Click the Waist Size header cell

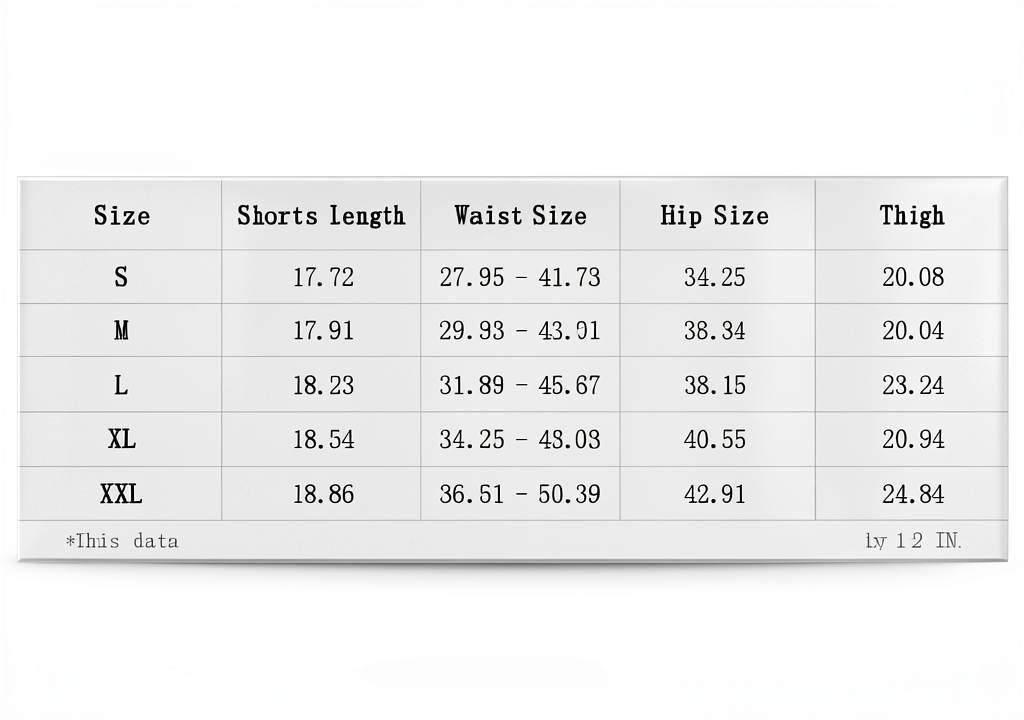point(520,216)
